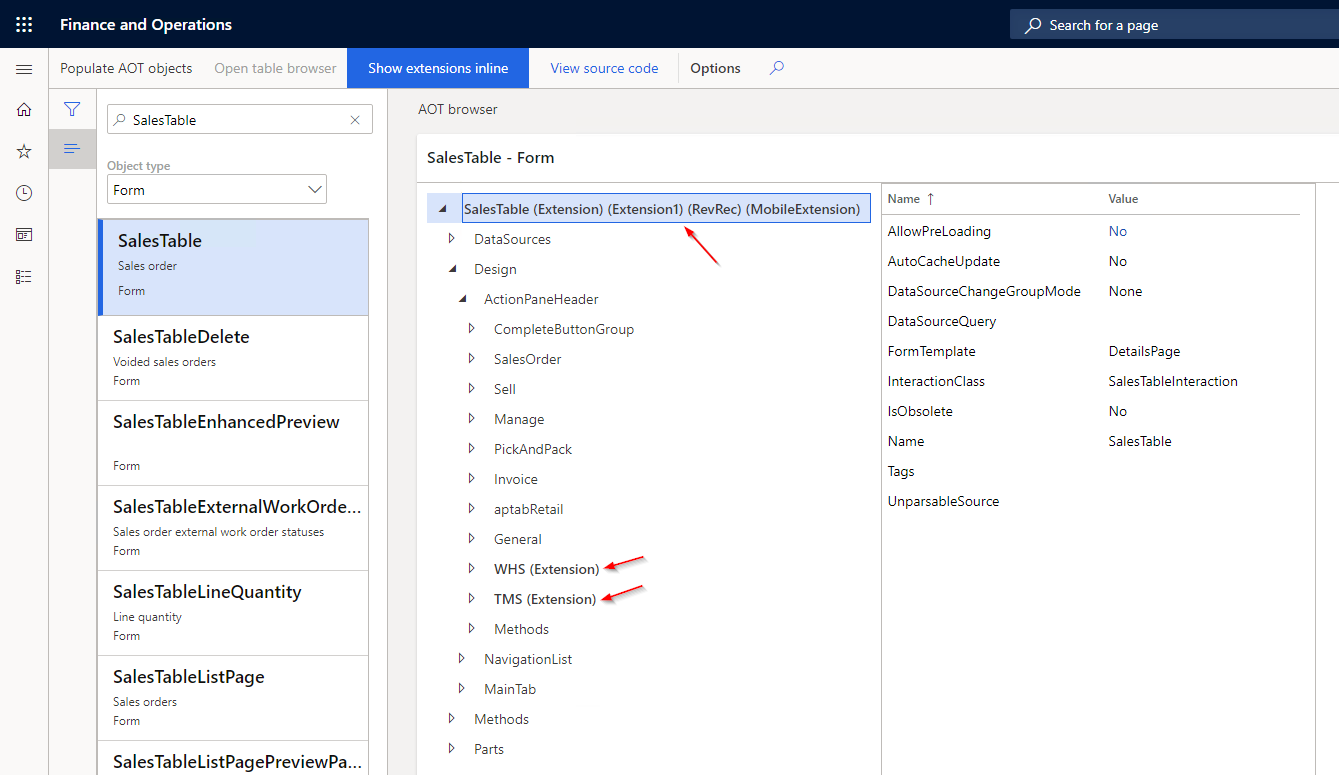Click the action bar search magnifier
The image size is (1339, 775).
click(x=777, y=68)
